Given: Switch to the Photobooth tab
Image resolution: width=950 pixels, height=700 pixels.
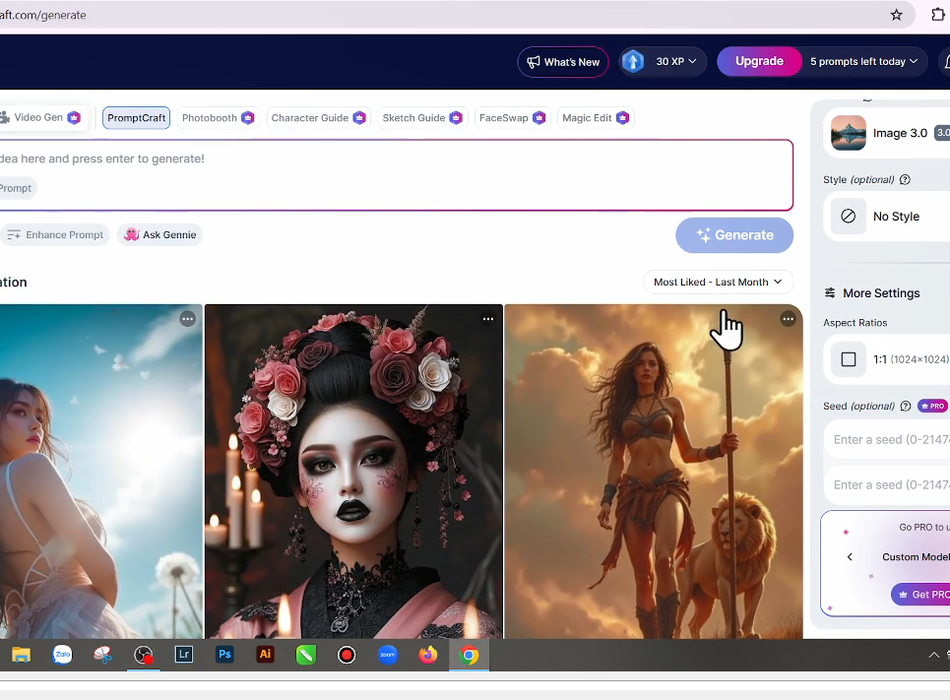Looking at the screenshot, I should (217, 118).
